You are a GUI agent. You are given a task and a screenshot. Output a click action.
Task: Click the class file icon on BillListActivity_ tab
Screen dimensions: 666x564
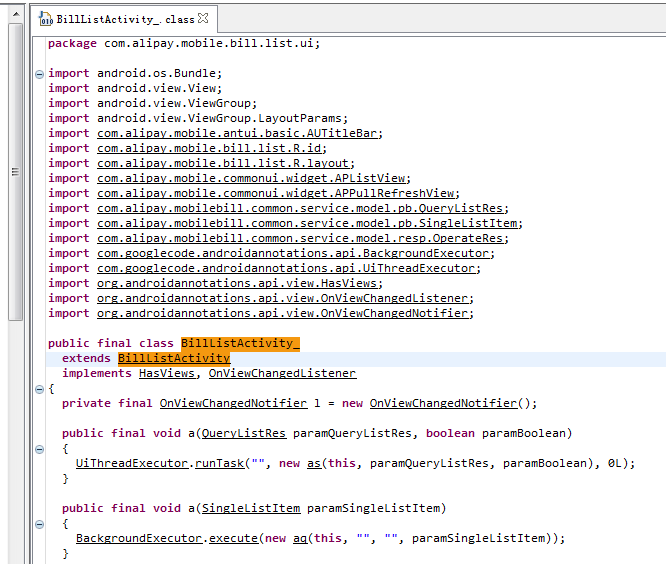click(45, 19)
